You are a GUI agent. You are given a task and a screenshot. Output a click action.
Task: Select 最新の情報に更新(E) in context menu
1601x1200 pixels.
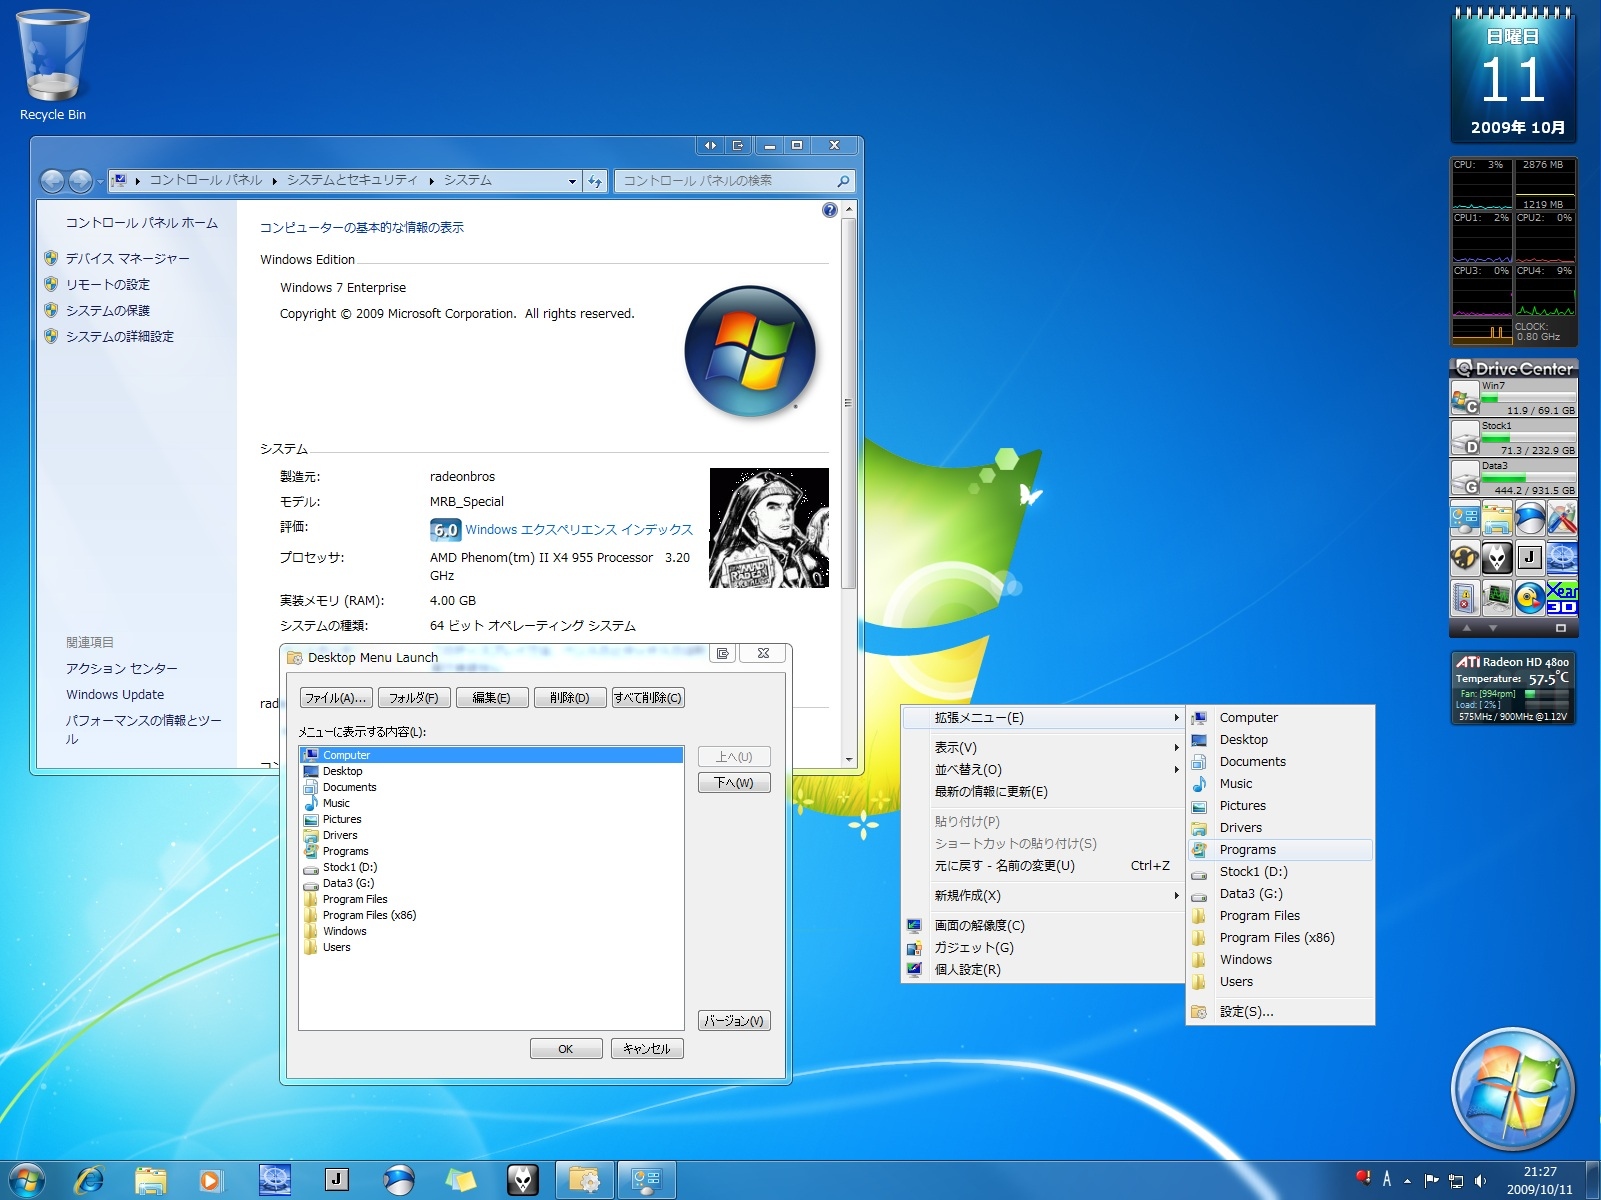click(x=1043, y=791)
